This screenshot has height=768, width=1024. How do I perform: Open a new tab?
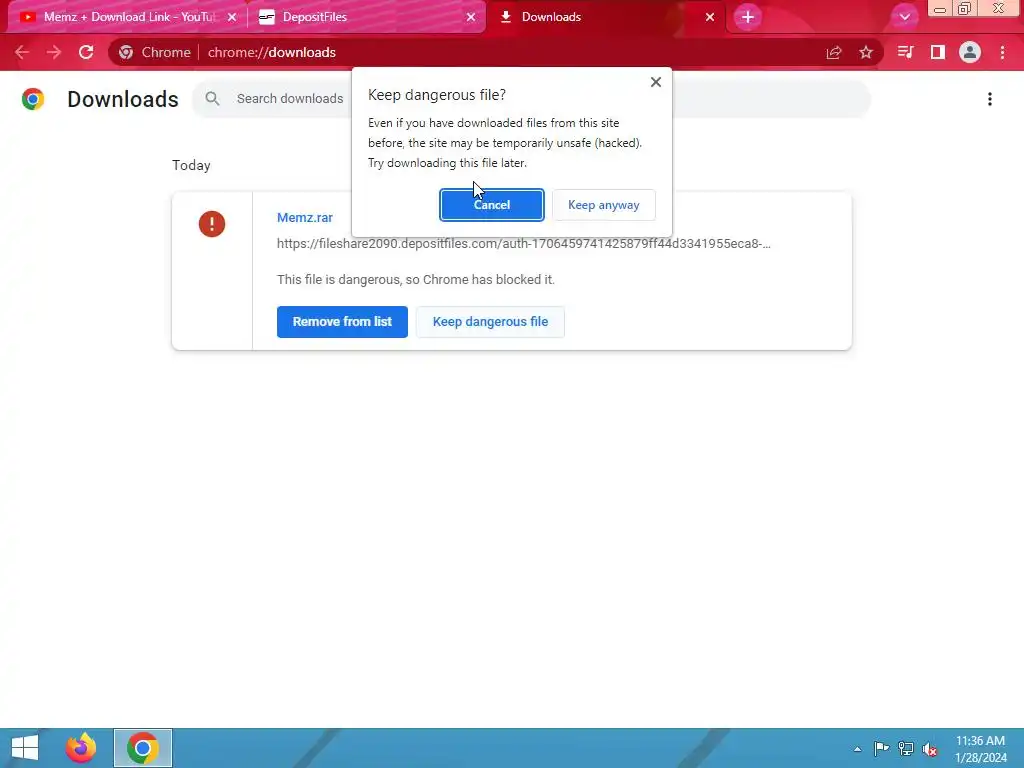coord(748,17)
